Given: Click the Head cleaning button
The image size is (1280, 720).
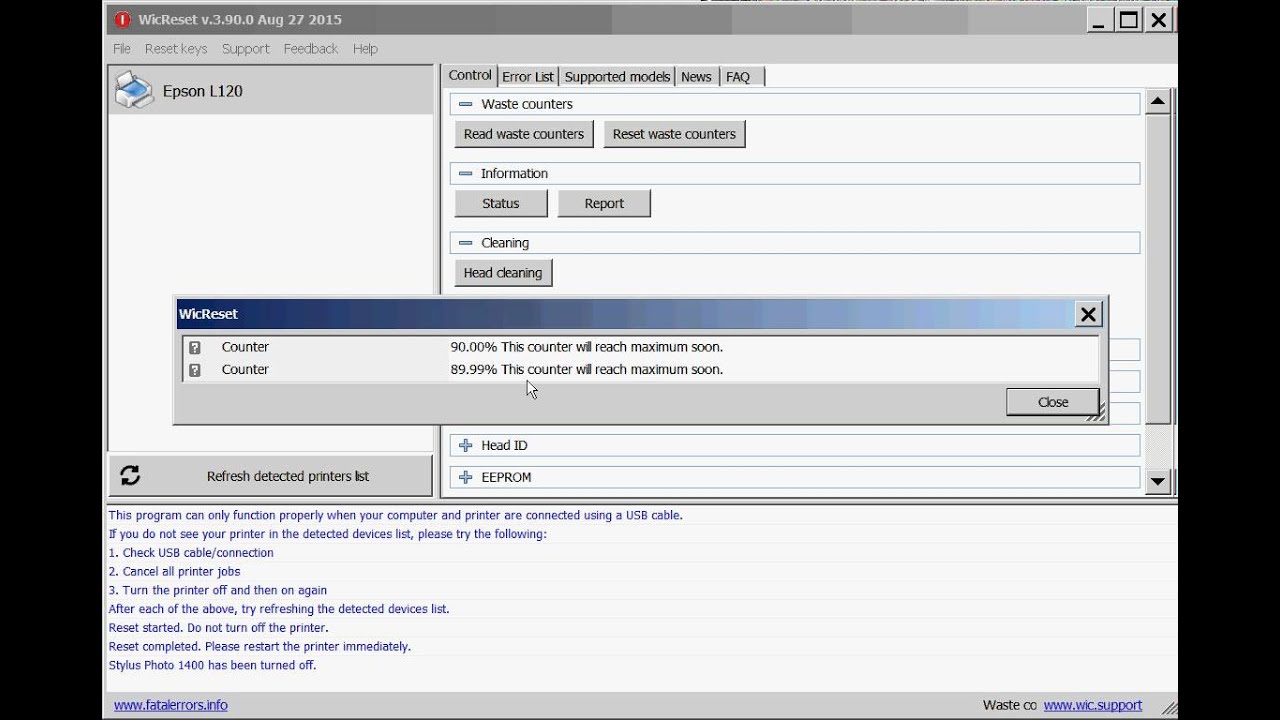Looking at the screenshot, I should pyautogui.click(x=503, y=273).
